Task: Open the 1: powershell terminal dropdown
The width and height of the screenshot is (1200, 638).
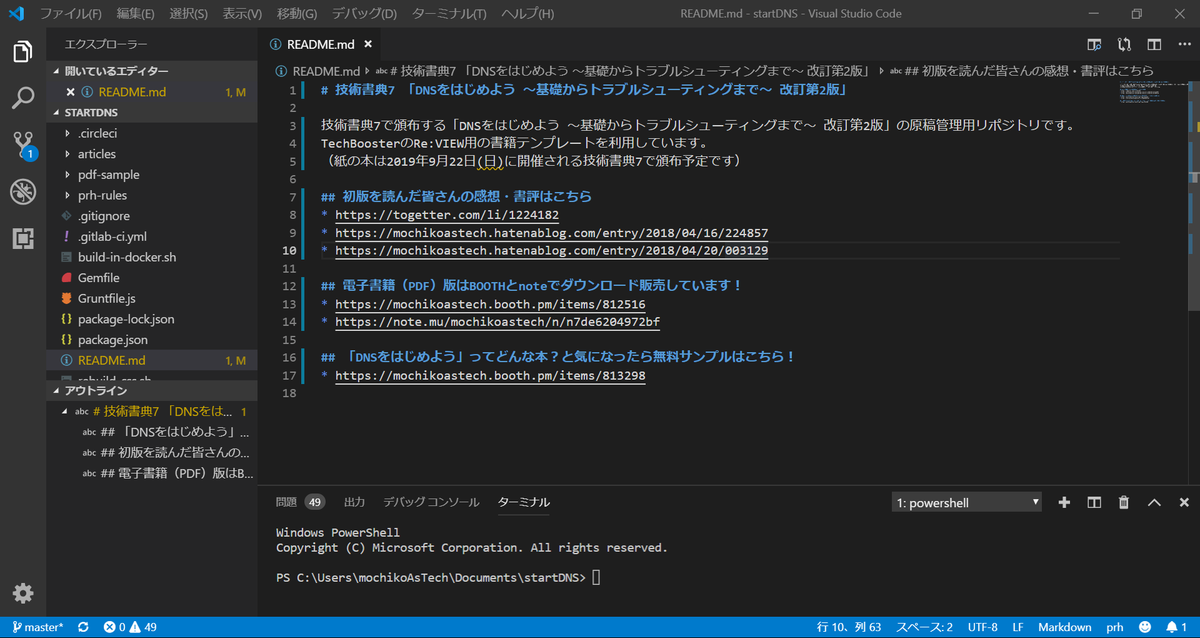Action: (966, 502)
